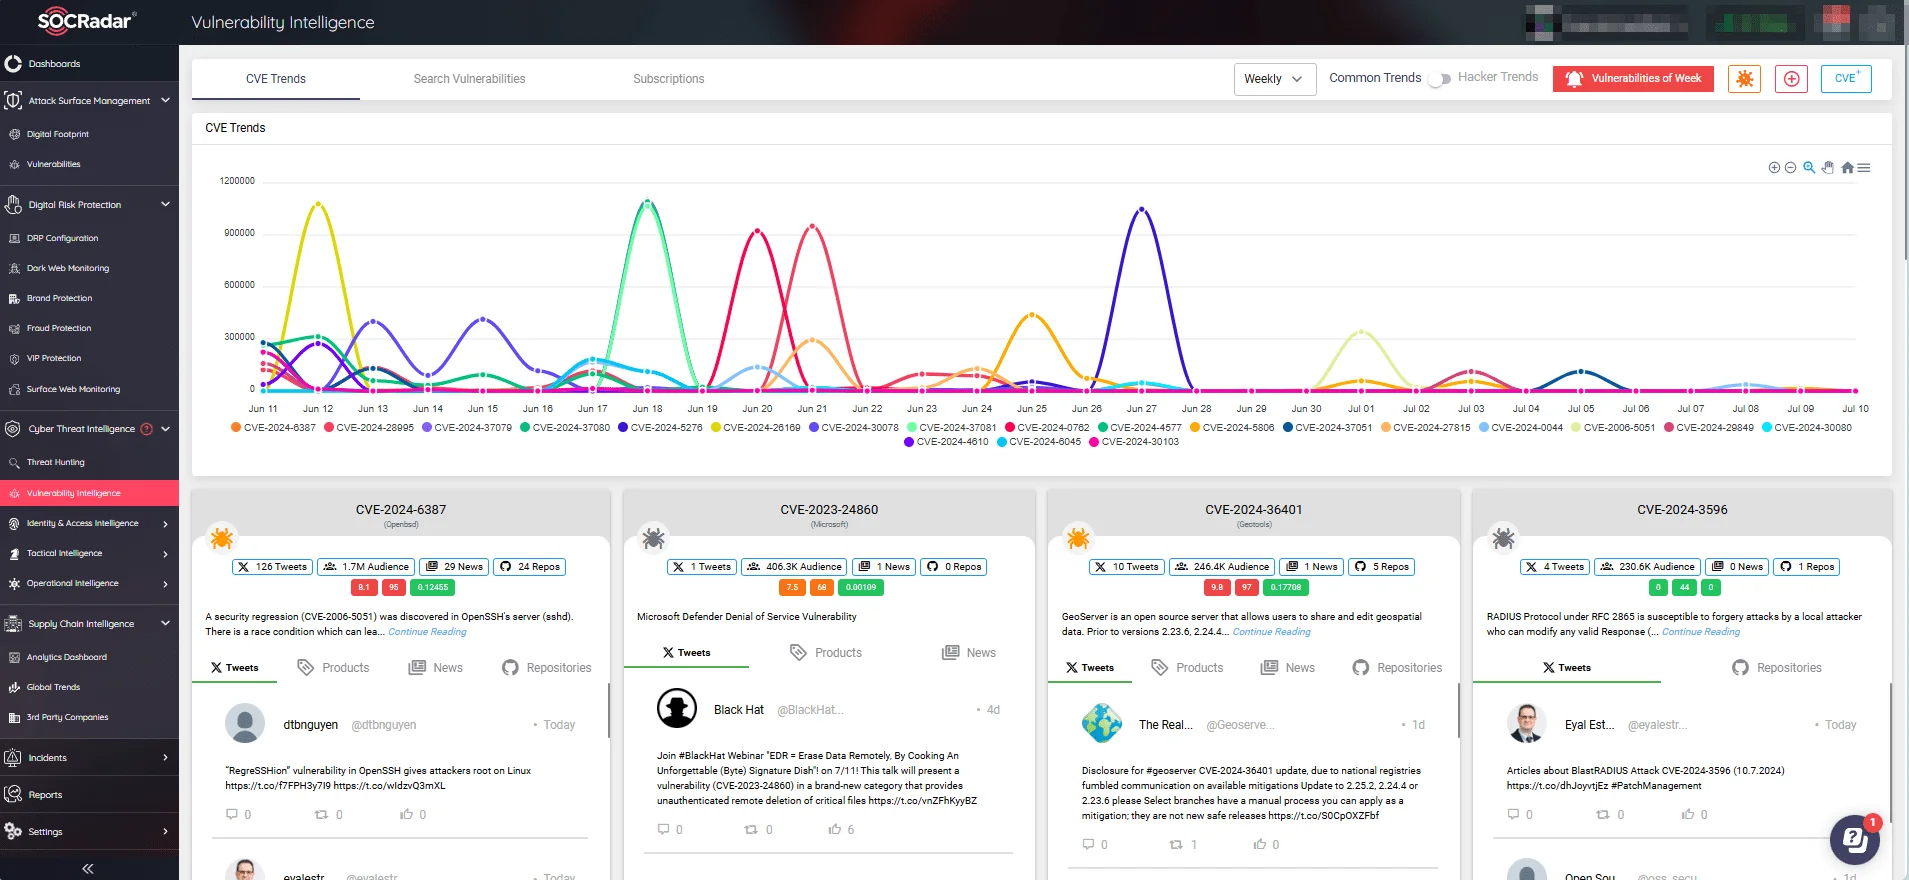Toggle CVE-2024-28995 series in chart legend
1909x880 pixels.
coord(368,427)
